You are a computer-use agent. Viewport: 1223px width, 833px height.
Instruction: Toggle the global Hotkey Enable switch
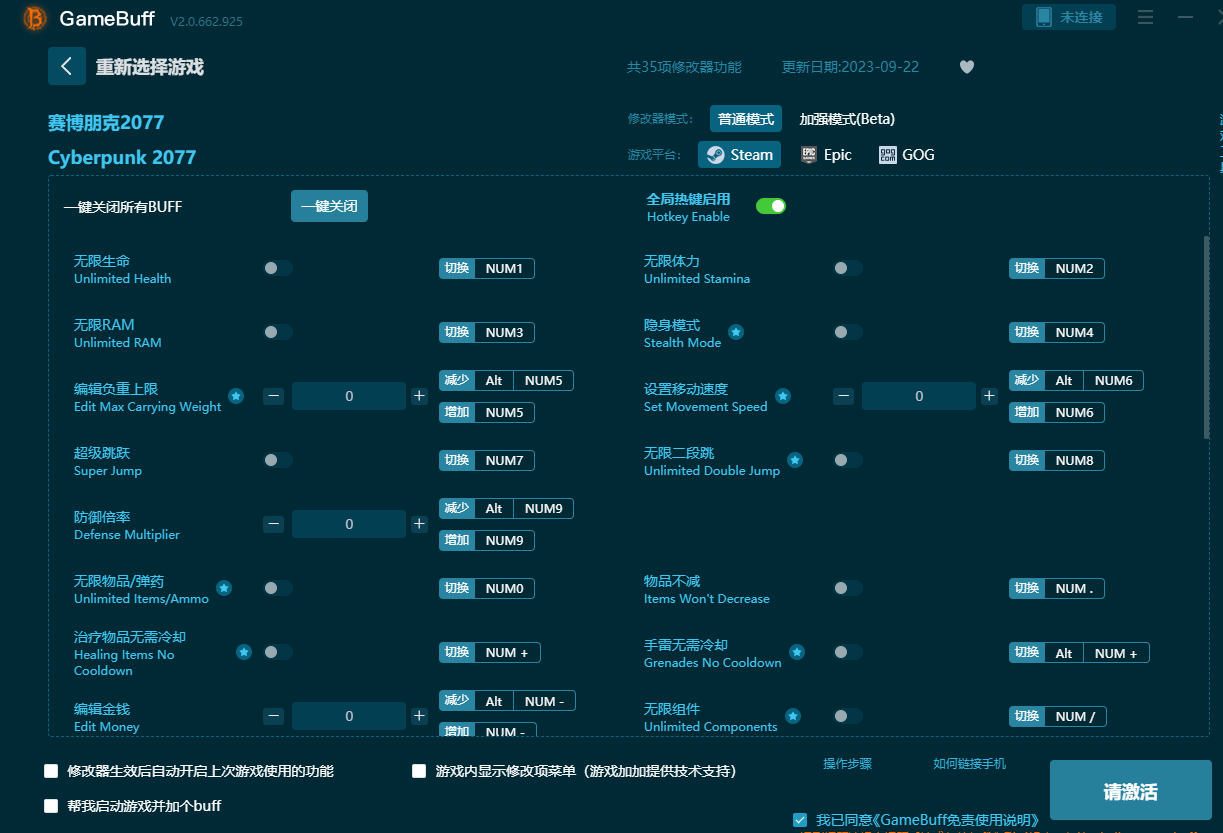click(771, 206)
